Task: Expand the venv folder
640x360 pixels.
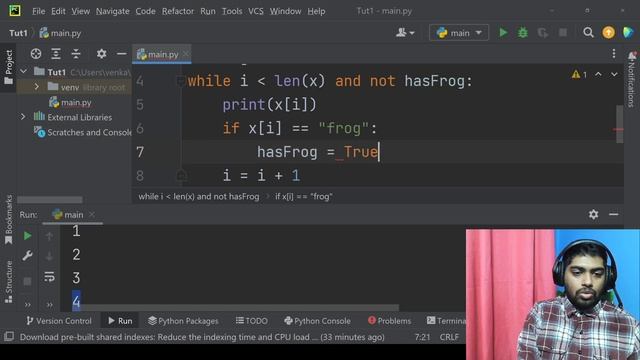Action: pyautogui.click(x=37, y=87)
